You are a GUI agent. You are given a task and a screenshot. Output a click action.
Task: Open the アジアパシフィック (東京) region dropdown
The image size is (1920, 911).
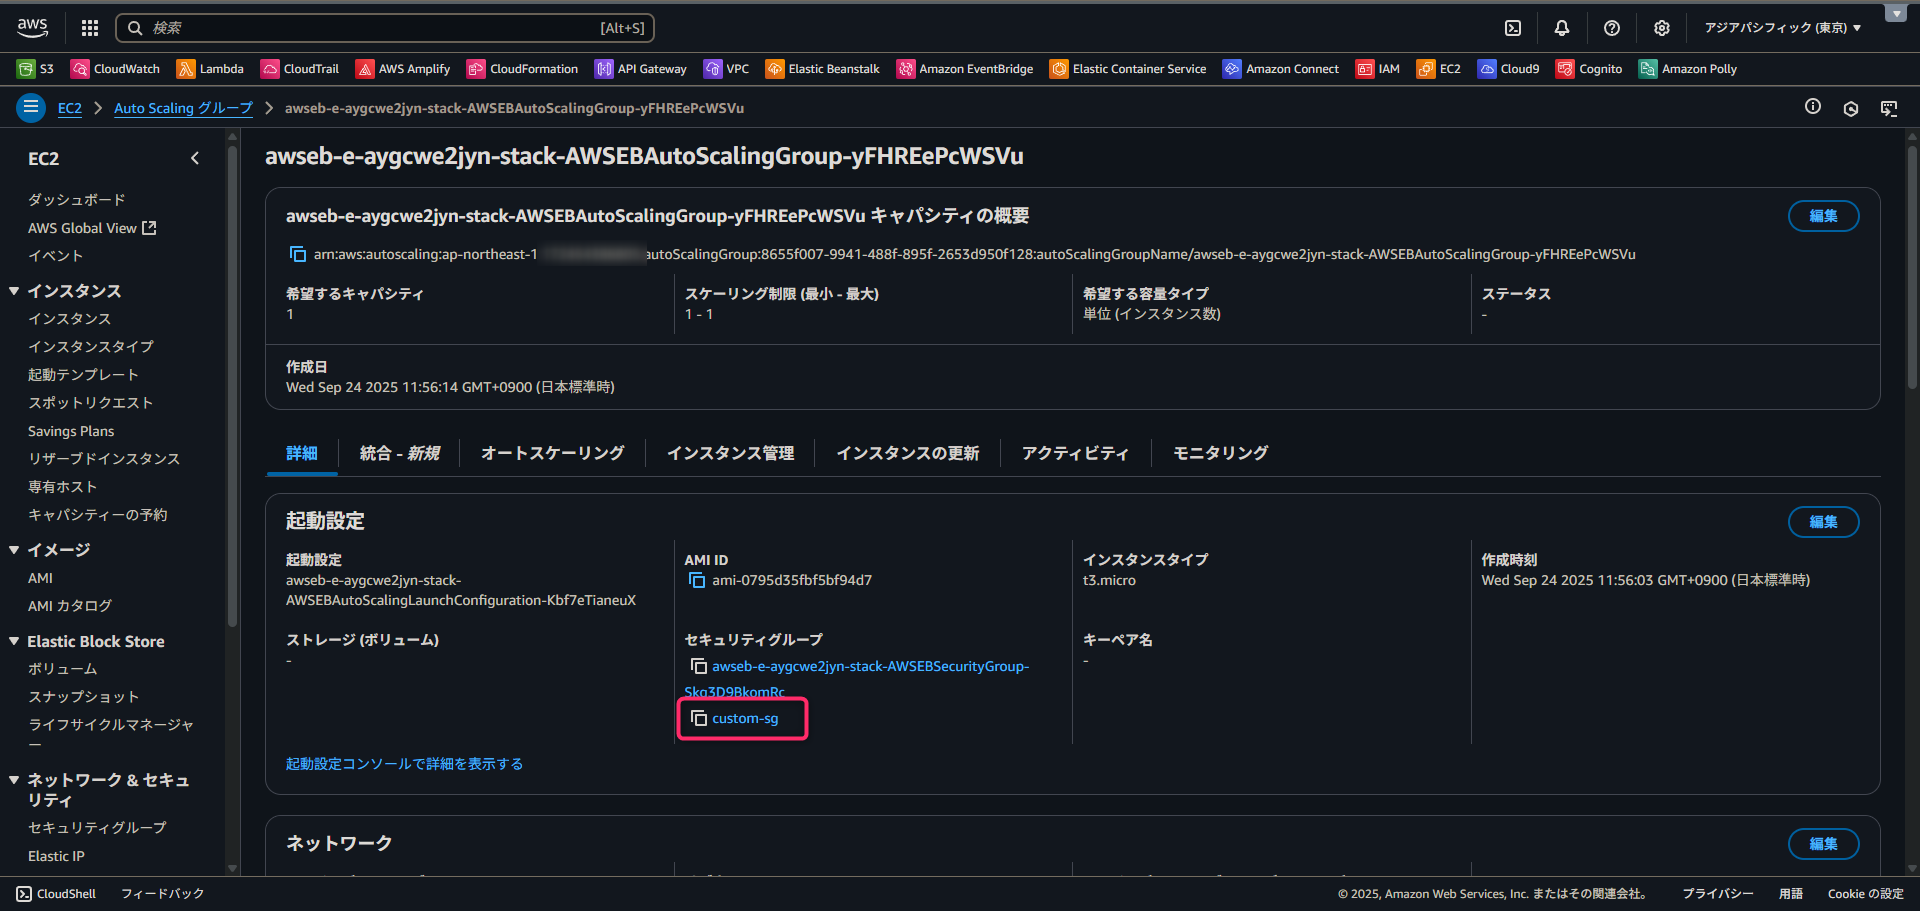1783,28
